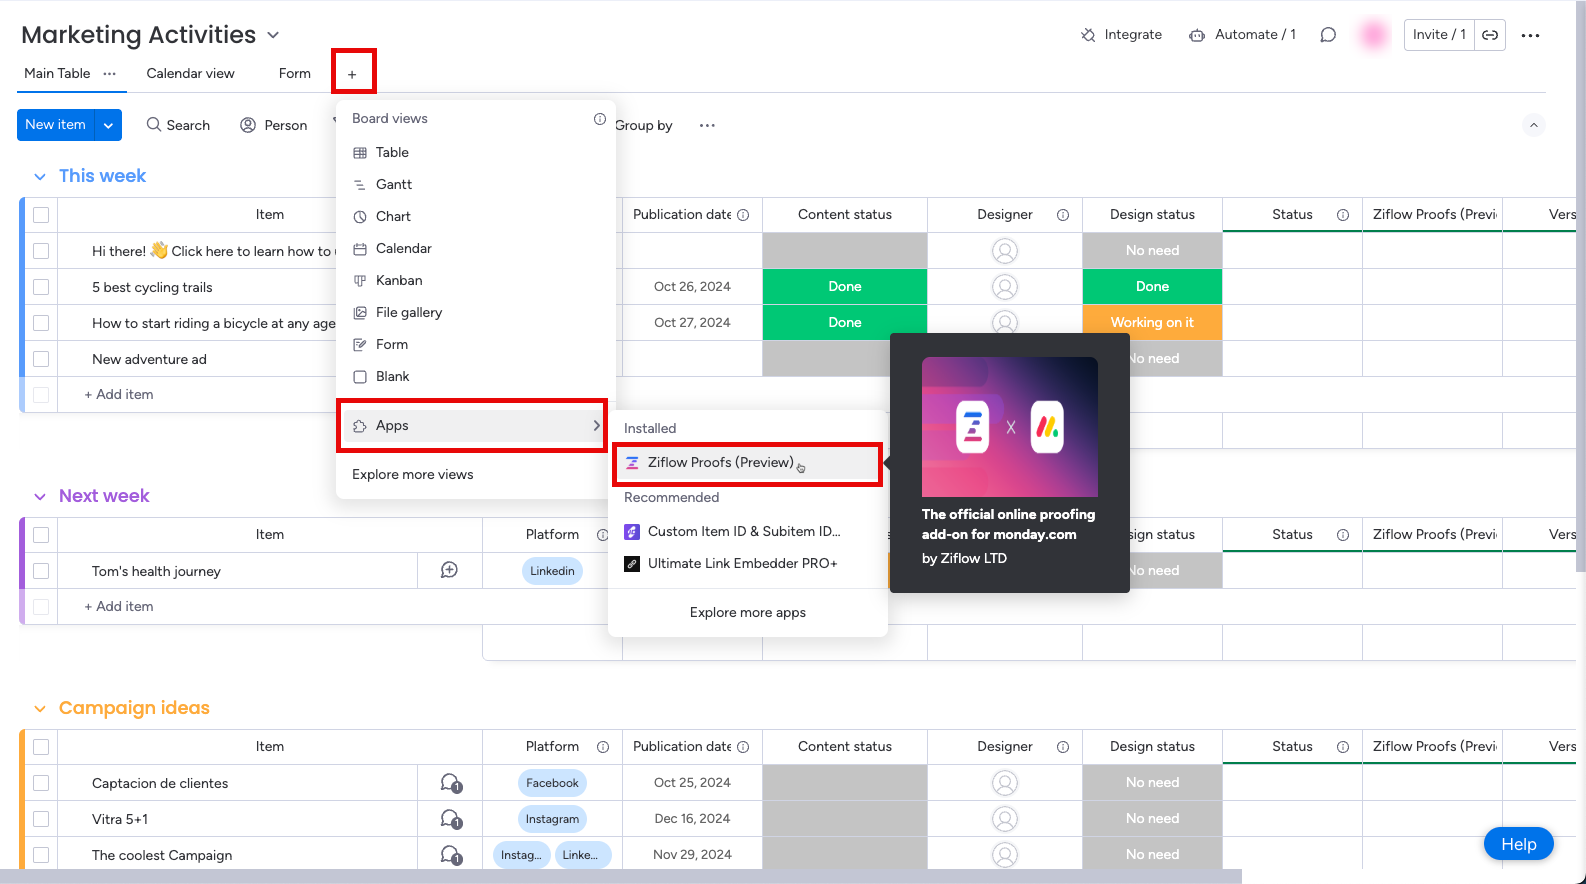Click the copy link icon beside Invite
The width and height of the screenshot is (1586, 884).
tap(1490, 35)
